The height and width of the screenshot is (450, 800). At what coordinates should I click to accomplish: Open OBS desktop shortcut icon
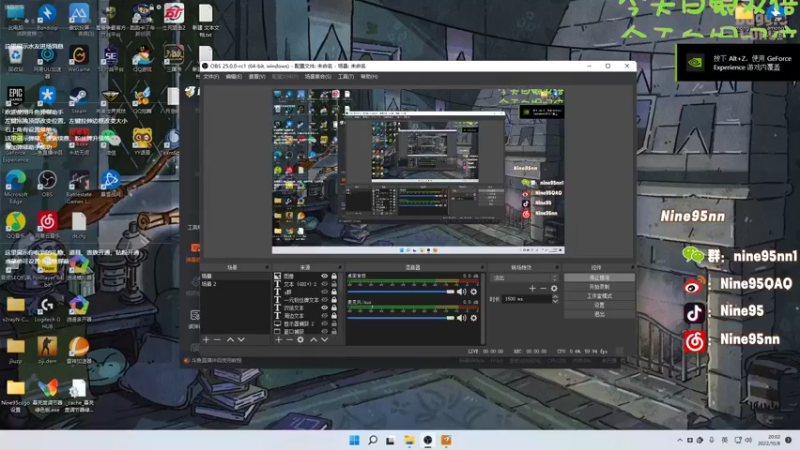(47, 185)
